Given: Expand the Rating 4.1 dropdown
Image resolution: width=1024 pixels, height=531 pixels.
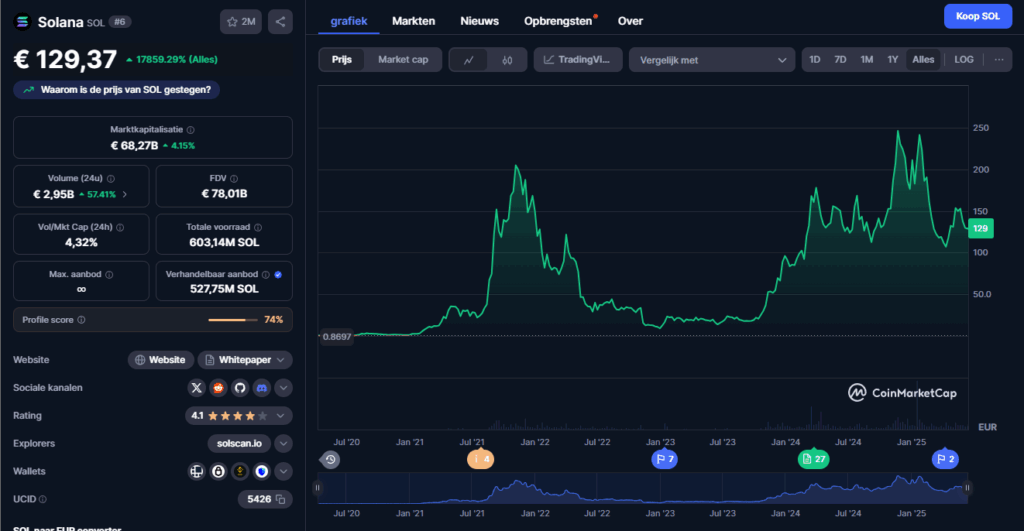Looking at the screenshot, I should (281, 416).
